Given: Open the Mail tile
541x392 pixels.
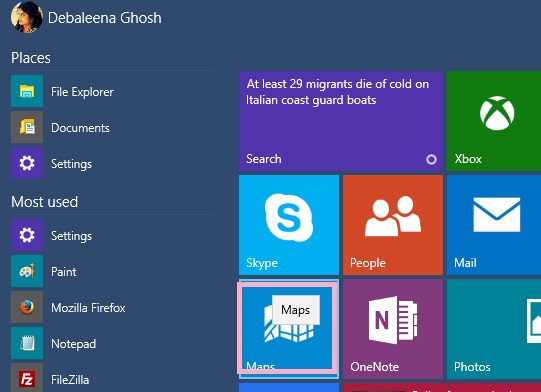Looking at the screenshot, I should [x=494, y=225].
